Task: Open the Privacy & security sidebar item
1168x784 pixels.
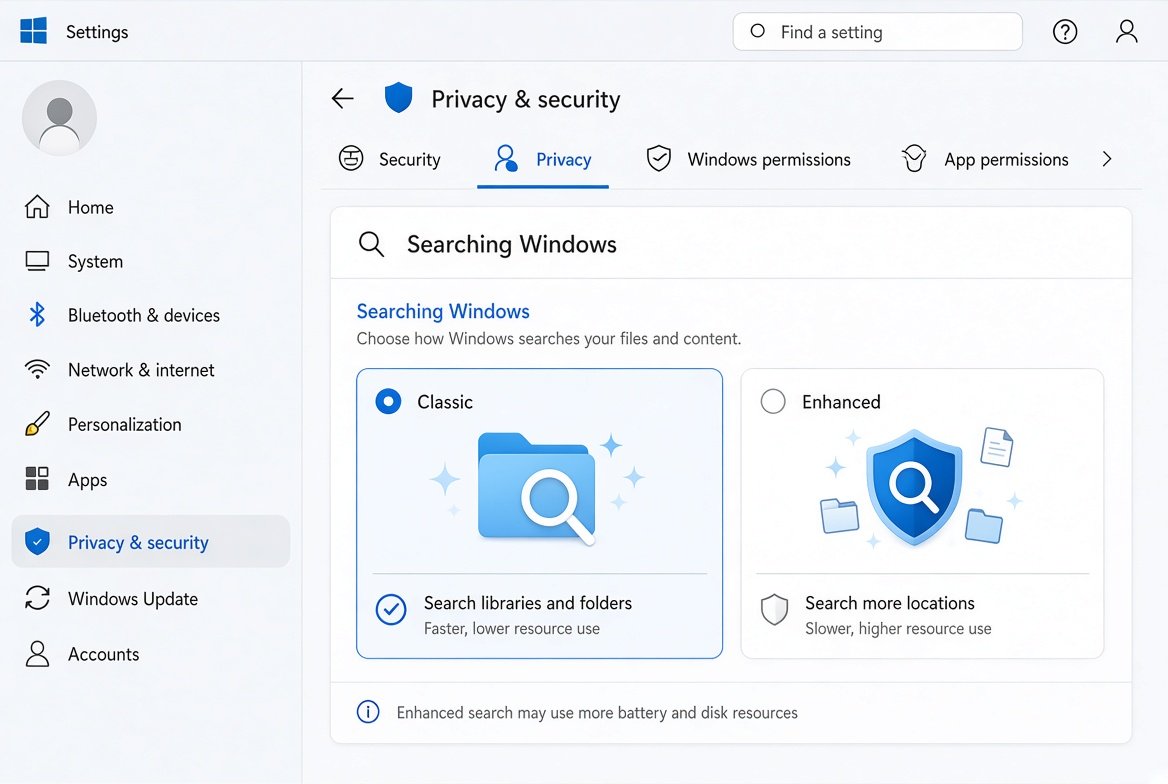Action: click(x=150, y=542)
